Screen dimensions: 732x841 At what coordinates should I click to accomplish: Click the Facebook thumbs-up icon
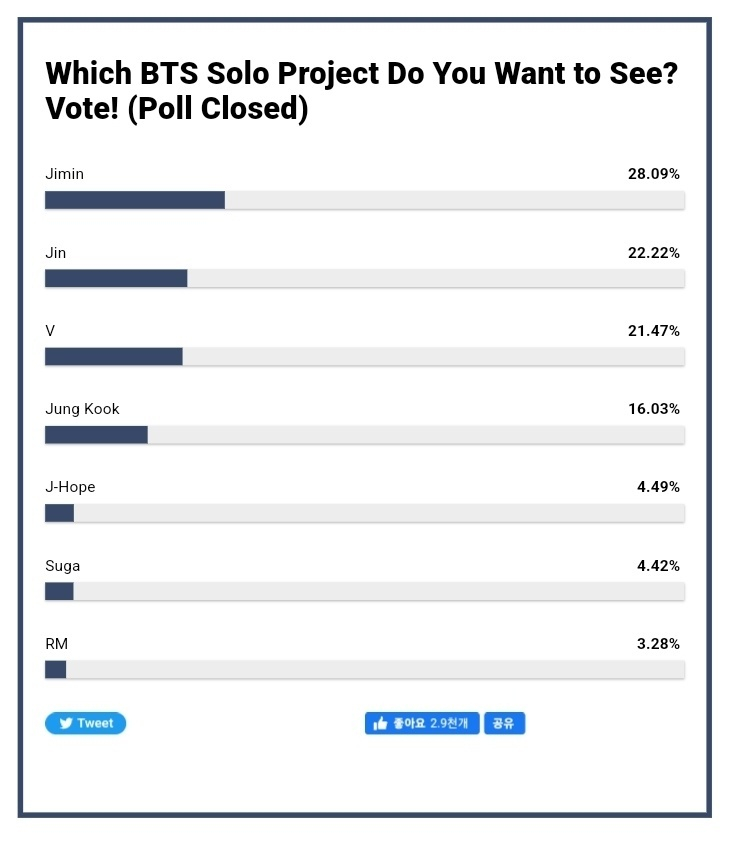pyautogui.click(x=380, y=724)
